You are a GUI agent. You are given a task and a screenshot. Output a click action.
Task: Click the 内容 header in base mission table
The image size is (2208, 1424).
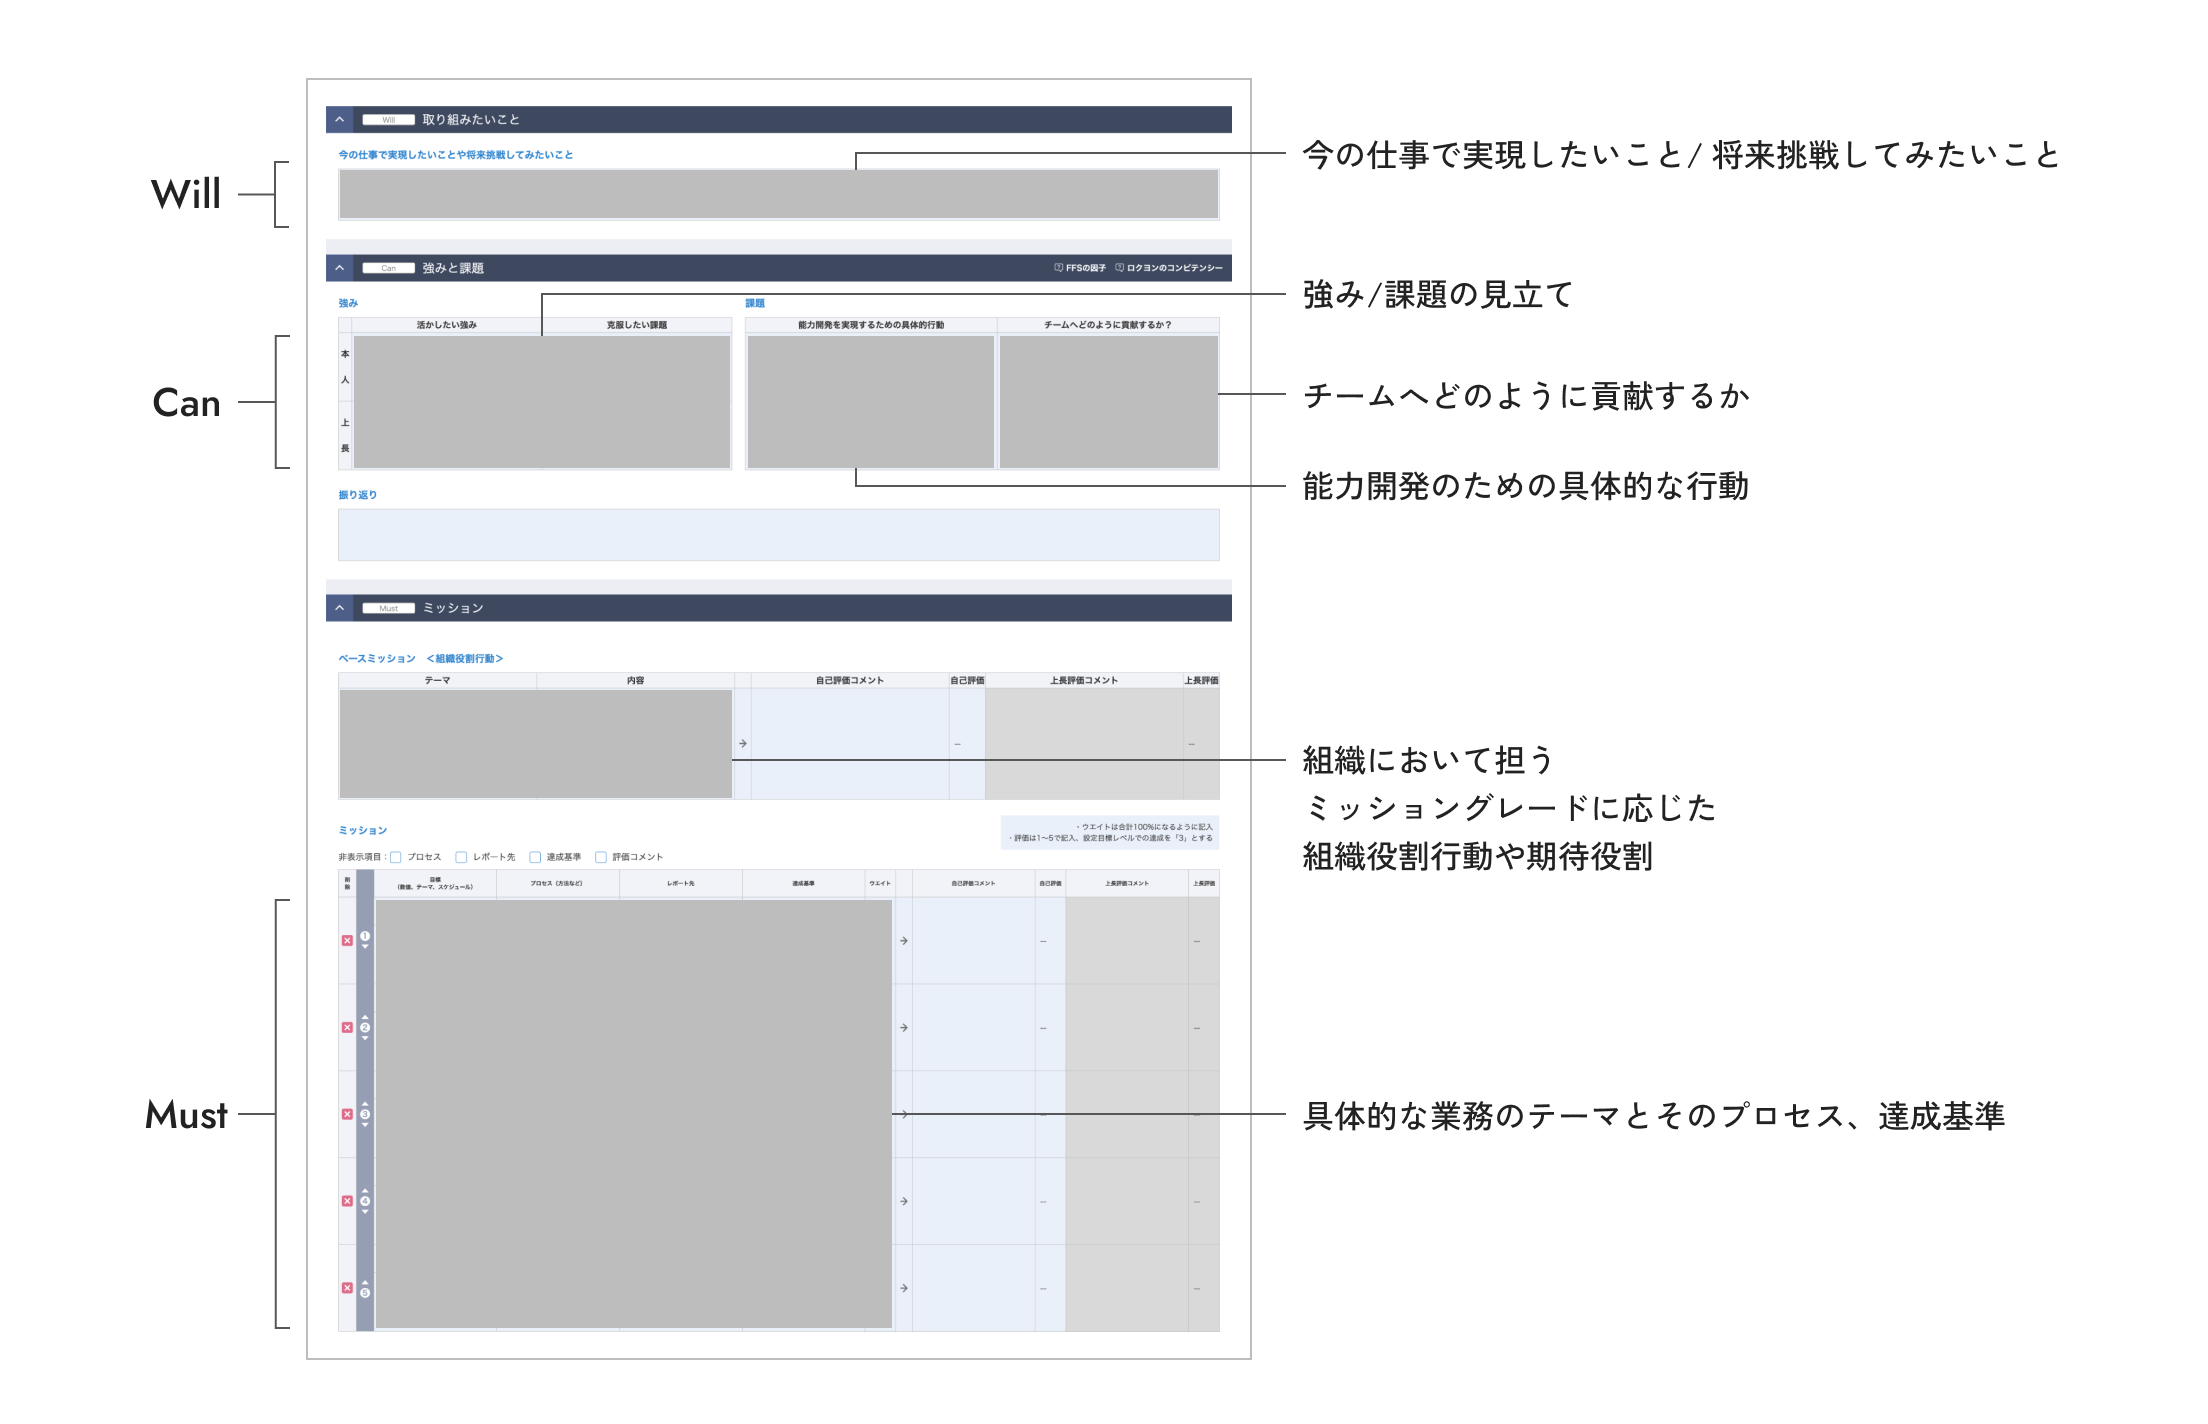pyautogui.click(x=636, y=681)
